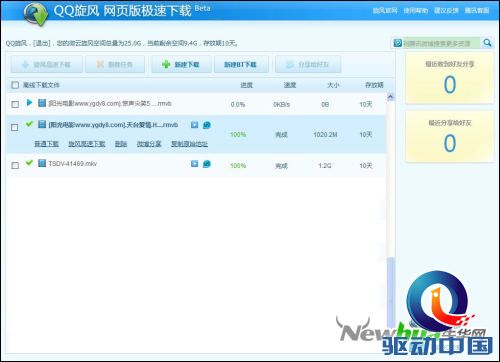Click share icon on TSDV-41469.mkv row
Image resolution: width=500 pixels, height=362 pixels.
(x=207, y=164)
